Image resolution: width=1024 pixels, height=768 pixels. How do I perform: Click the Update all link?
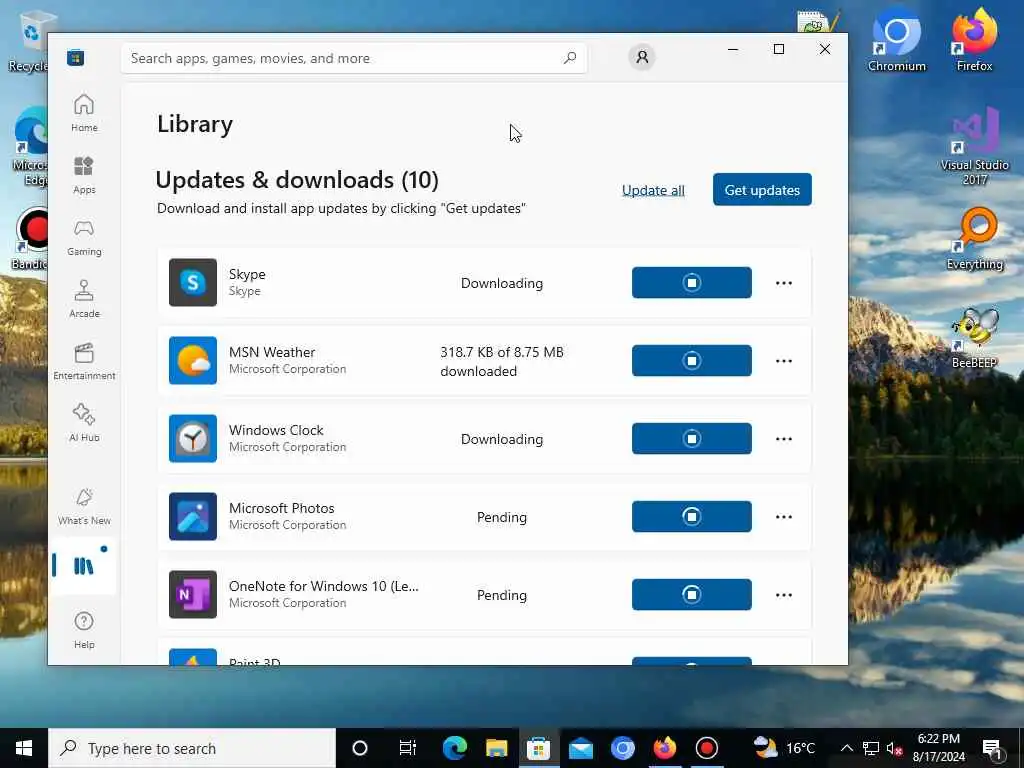(653, 190)
